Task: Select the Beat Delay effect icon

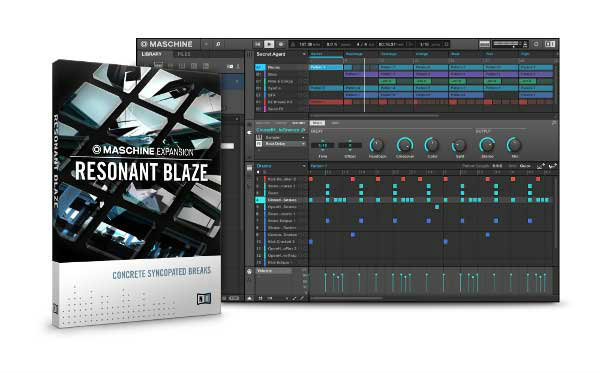Action: tap(259, 144)
